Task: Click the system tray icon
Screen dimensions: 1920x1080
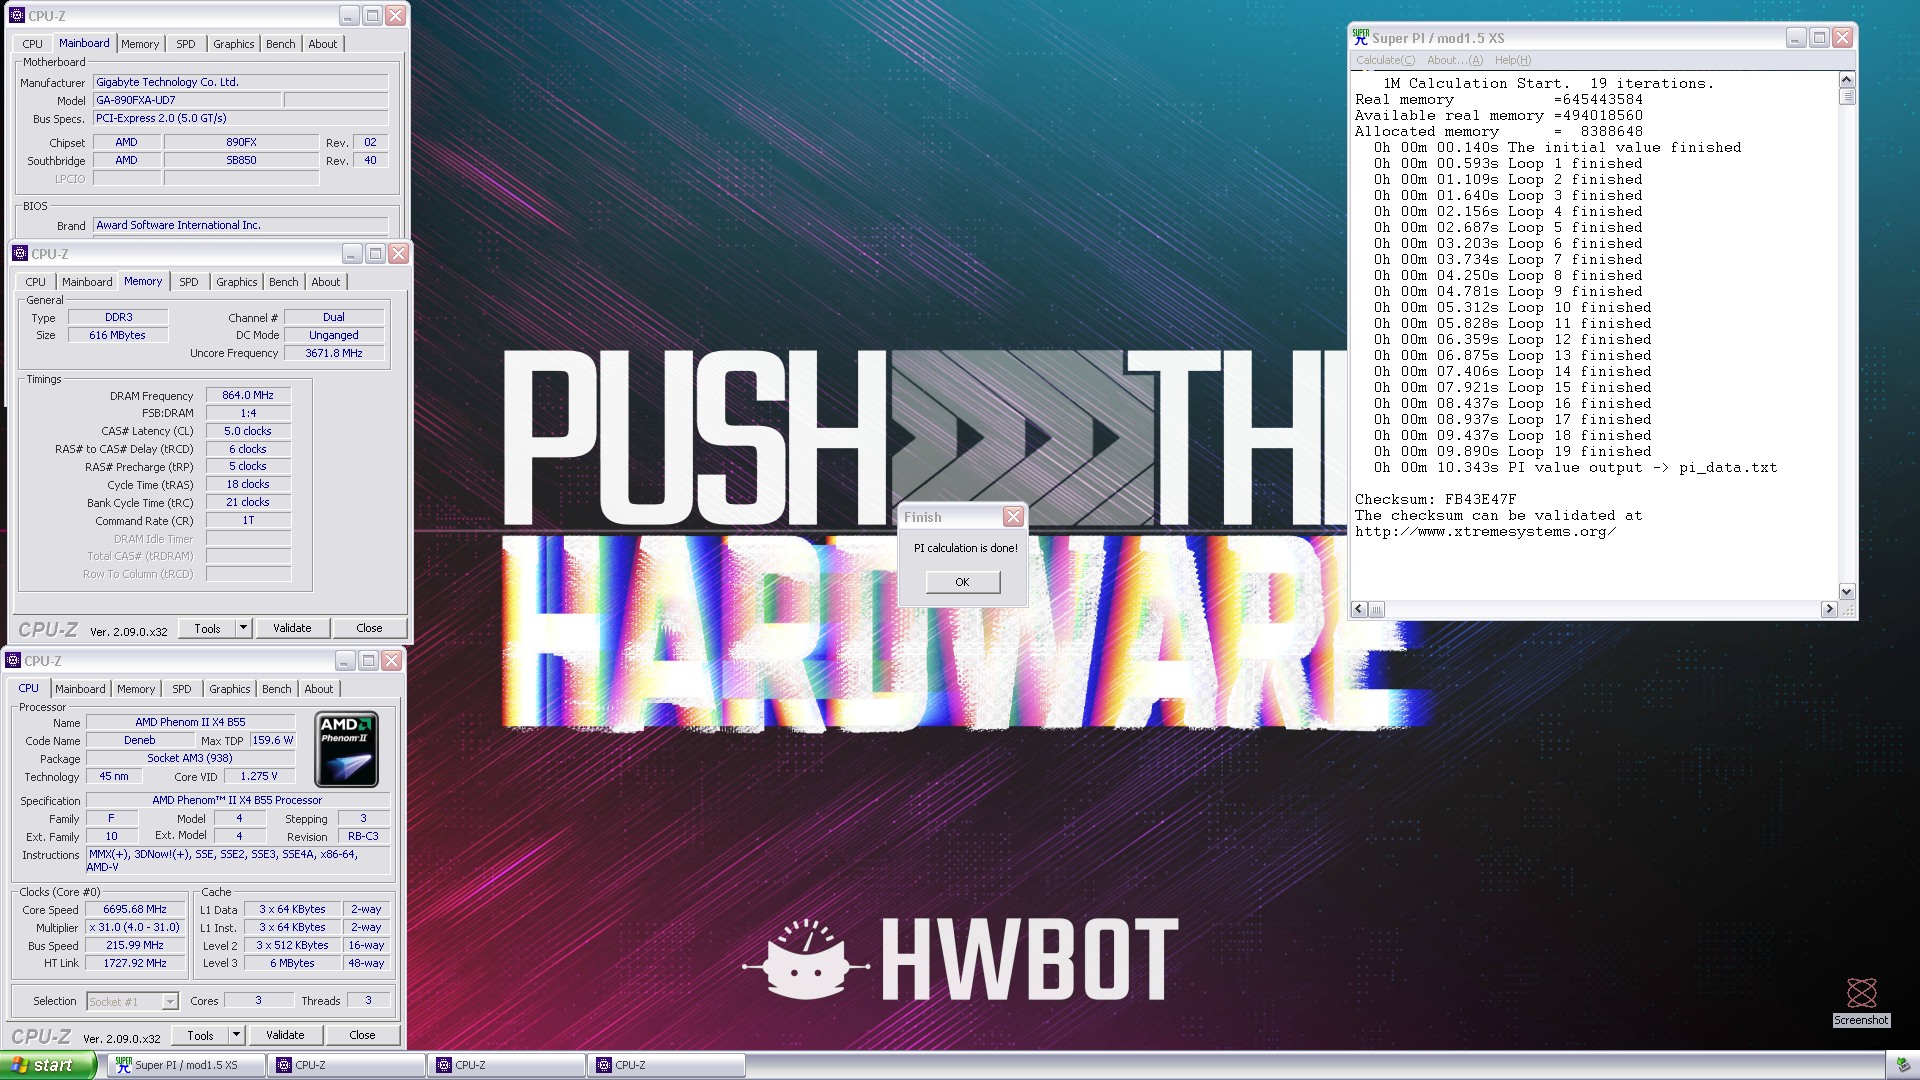Action: (1903, 1065)
